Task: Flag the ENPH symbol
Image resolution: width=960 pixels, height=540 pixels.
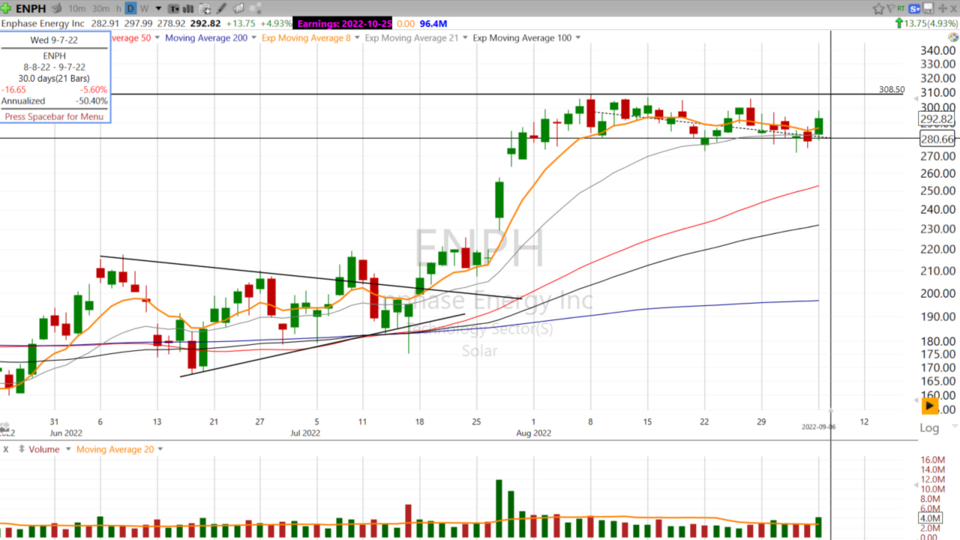Action: pyautogui.click(x=890, y=9)
